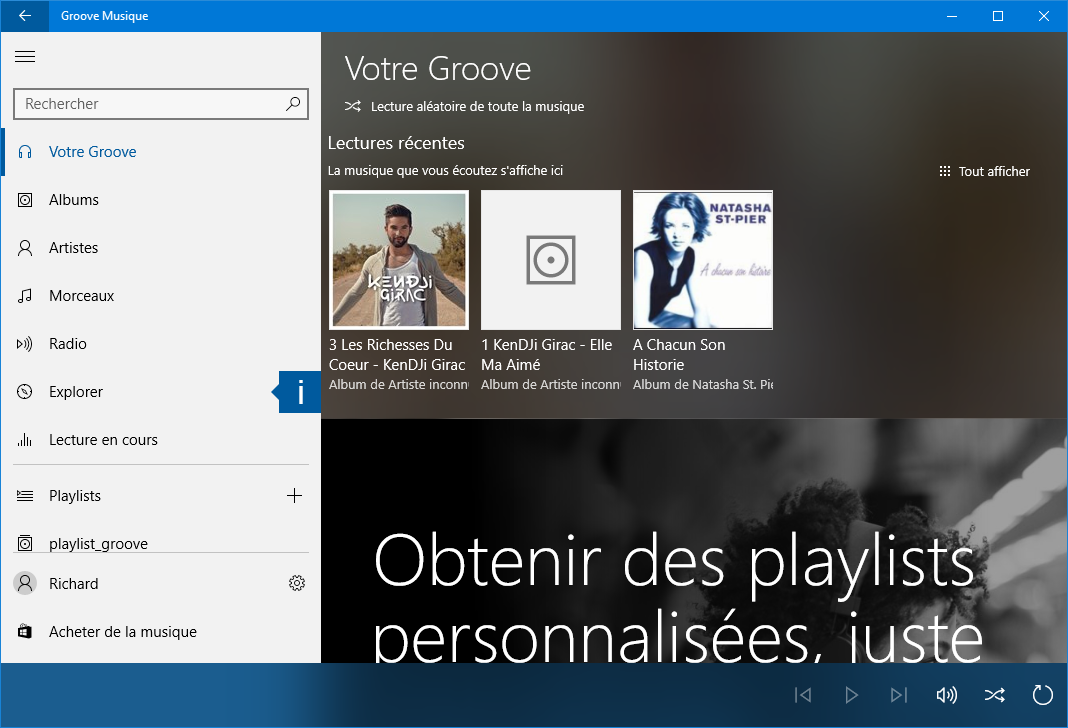Open the volume control
The width and height of the screenshot is (1068, 728).
(x=947, y=695)
